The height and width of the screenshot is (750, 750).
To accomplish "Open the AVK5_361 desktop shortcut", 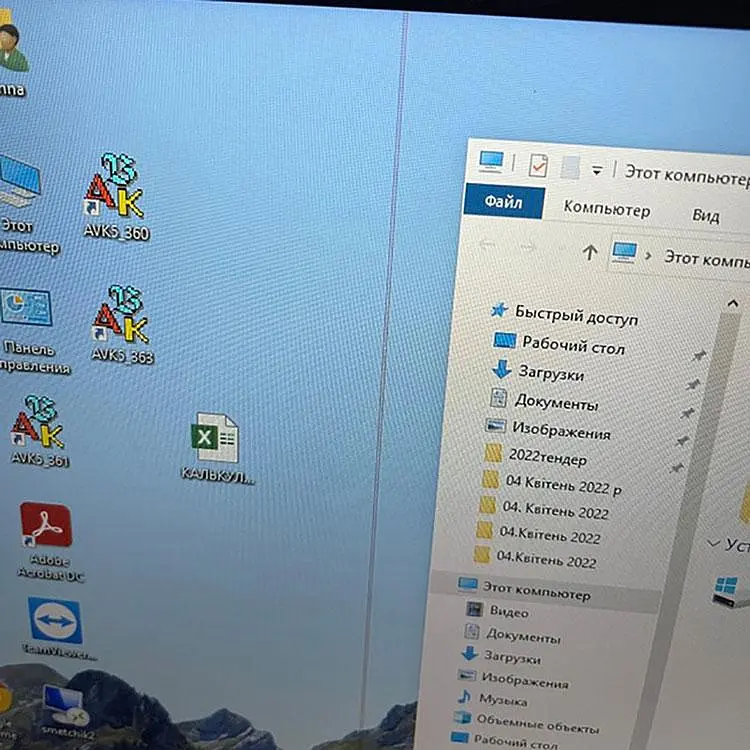I will coord(38,430).
